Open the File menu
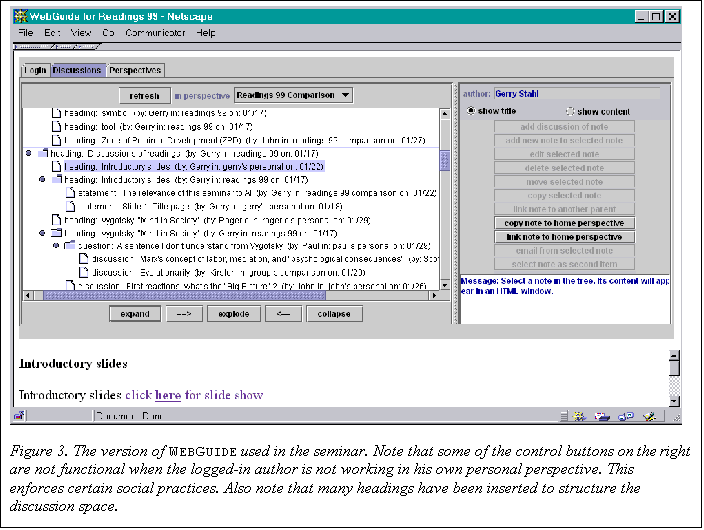 26,33
